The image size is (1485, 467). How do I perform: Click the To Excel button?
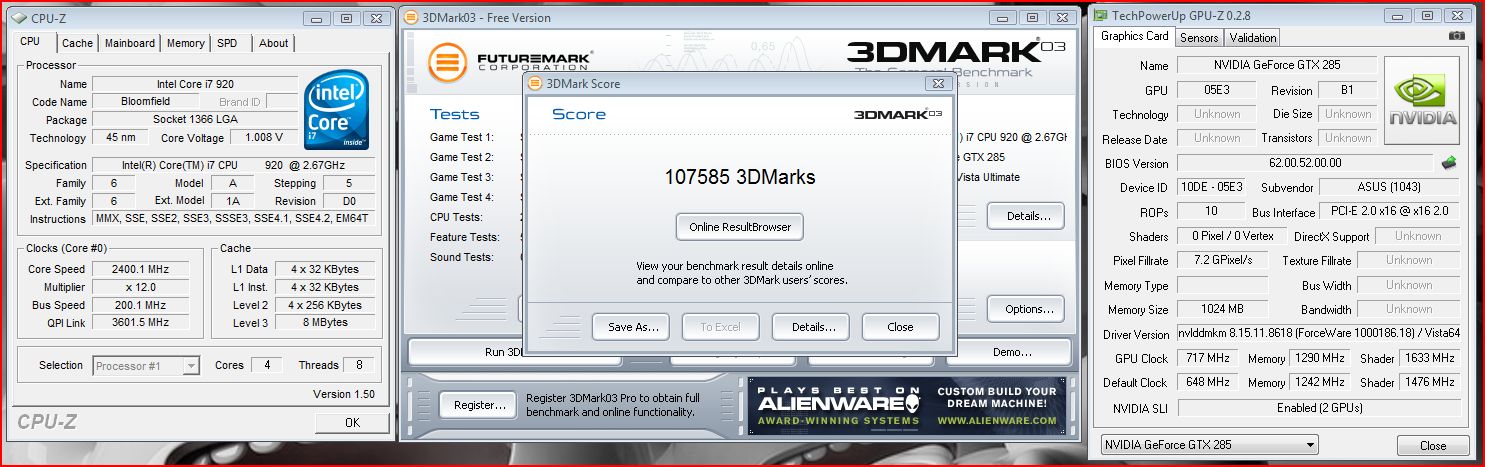(720, 327)
